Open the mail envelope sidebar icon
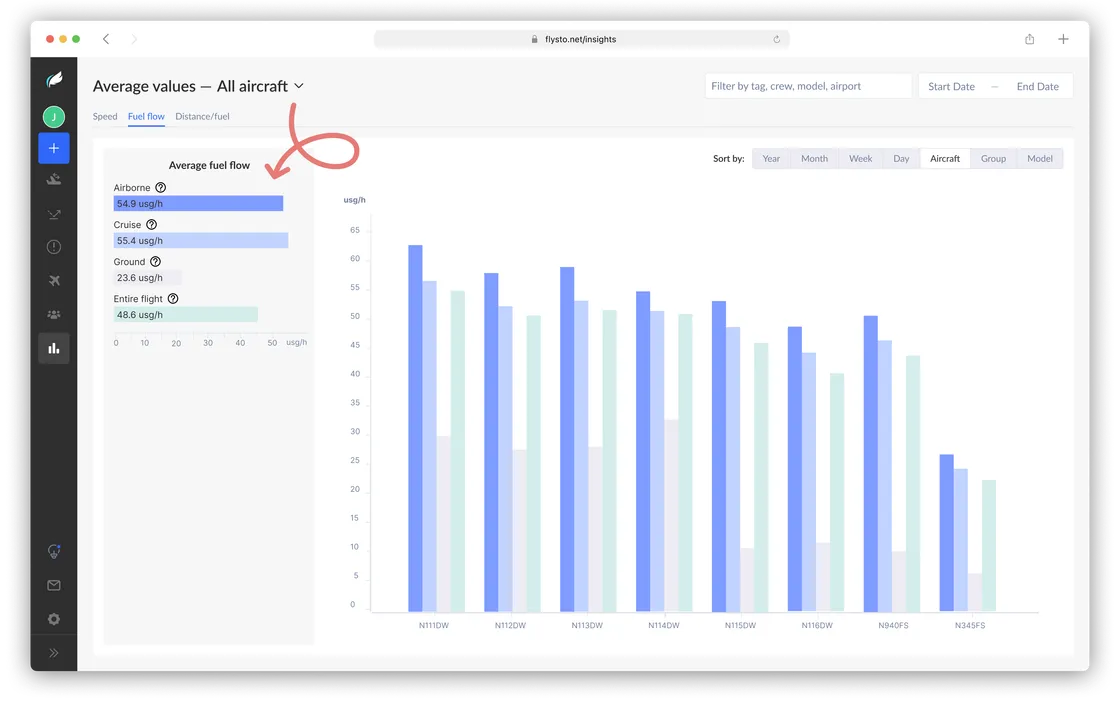The height and width of the screenshot is (712, 1120). pos(54,586)
